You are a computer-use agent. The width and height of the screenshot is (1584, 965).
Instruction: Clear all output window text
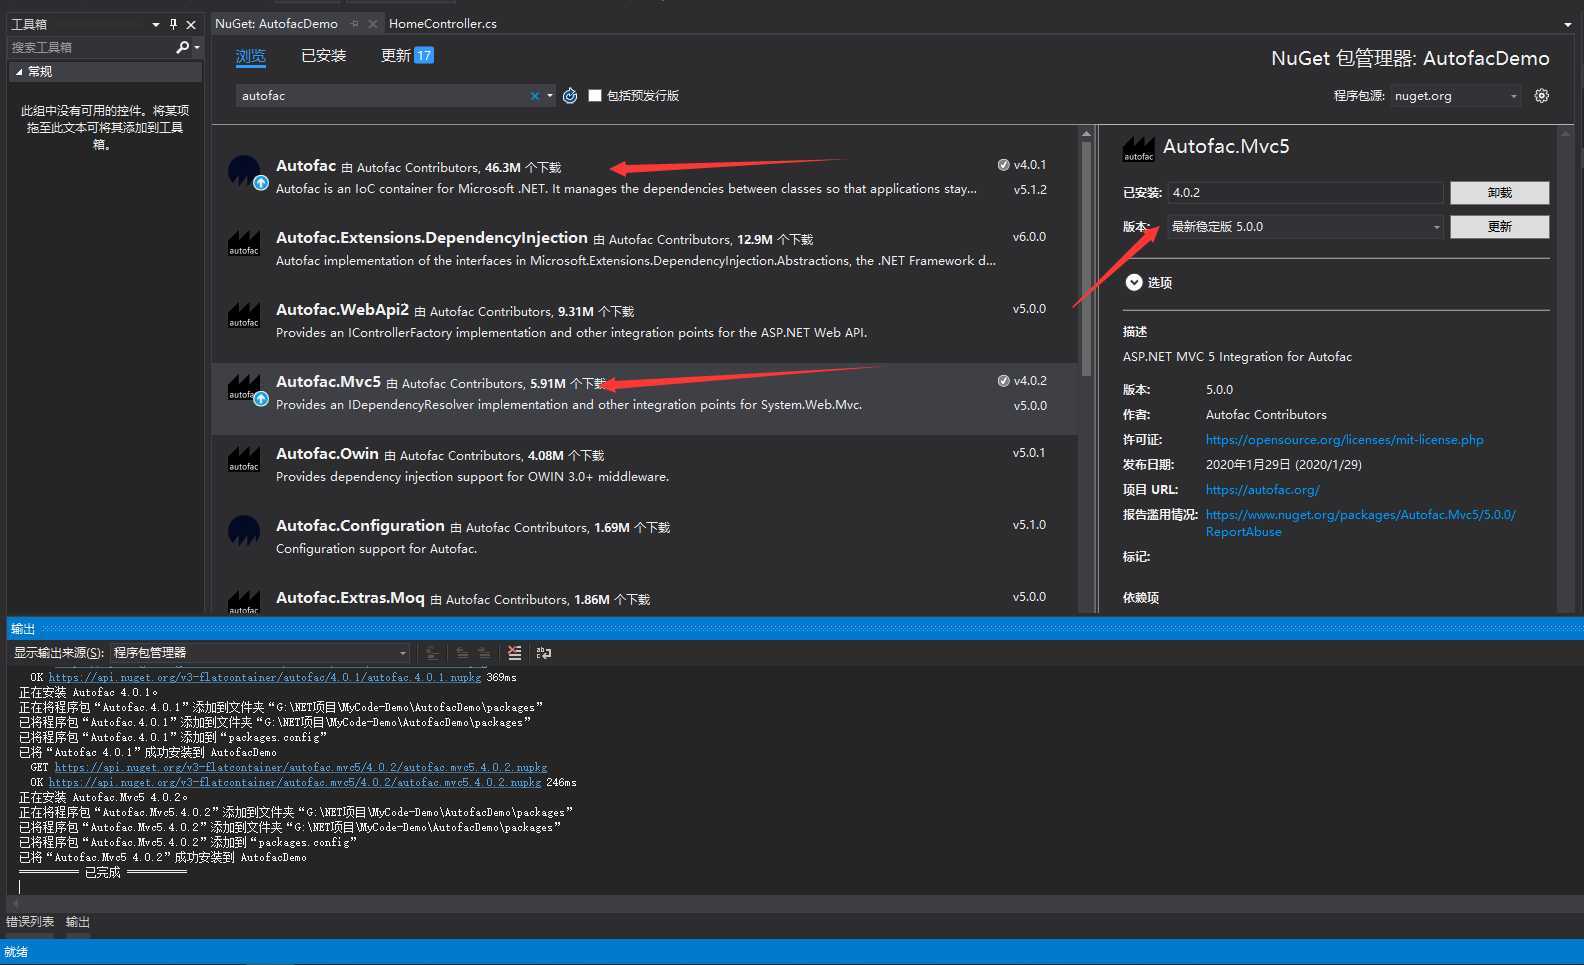[514, 653]
